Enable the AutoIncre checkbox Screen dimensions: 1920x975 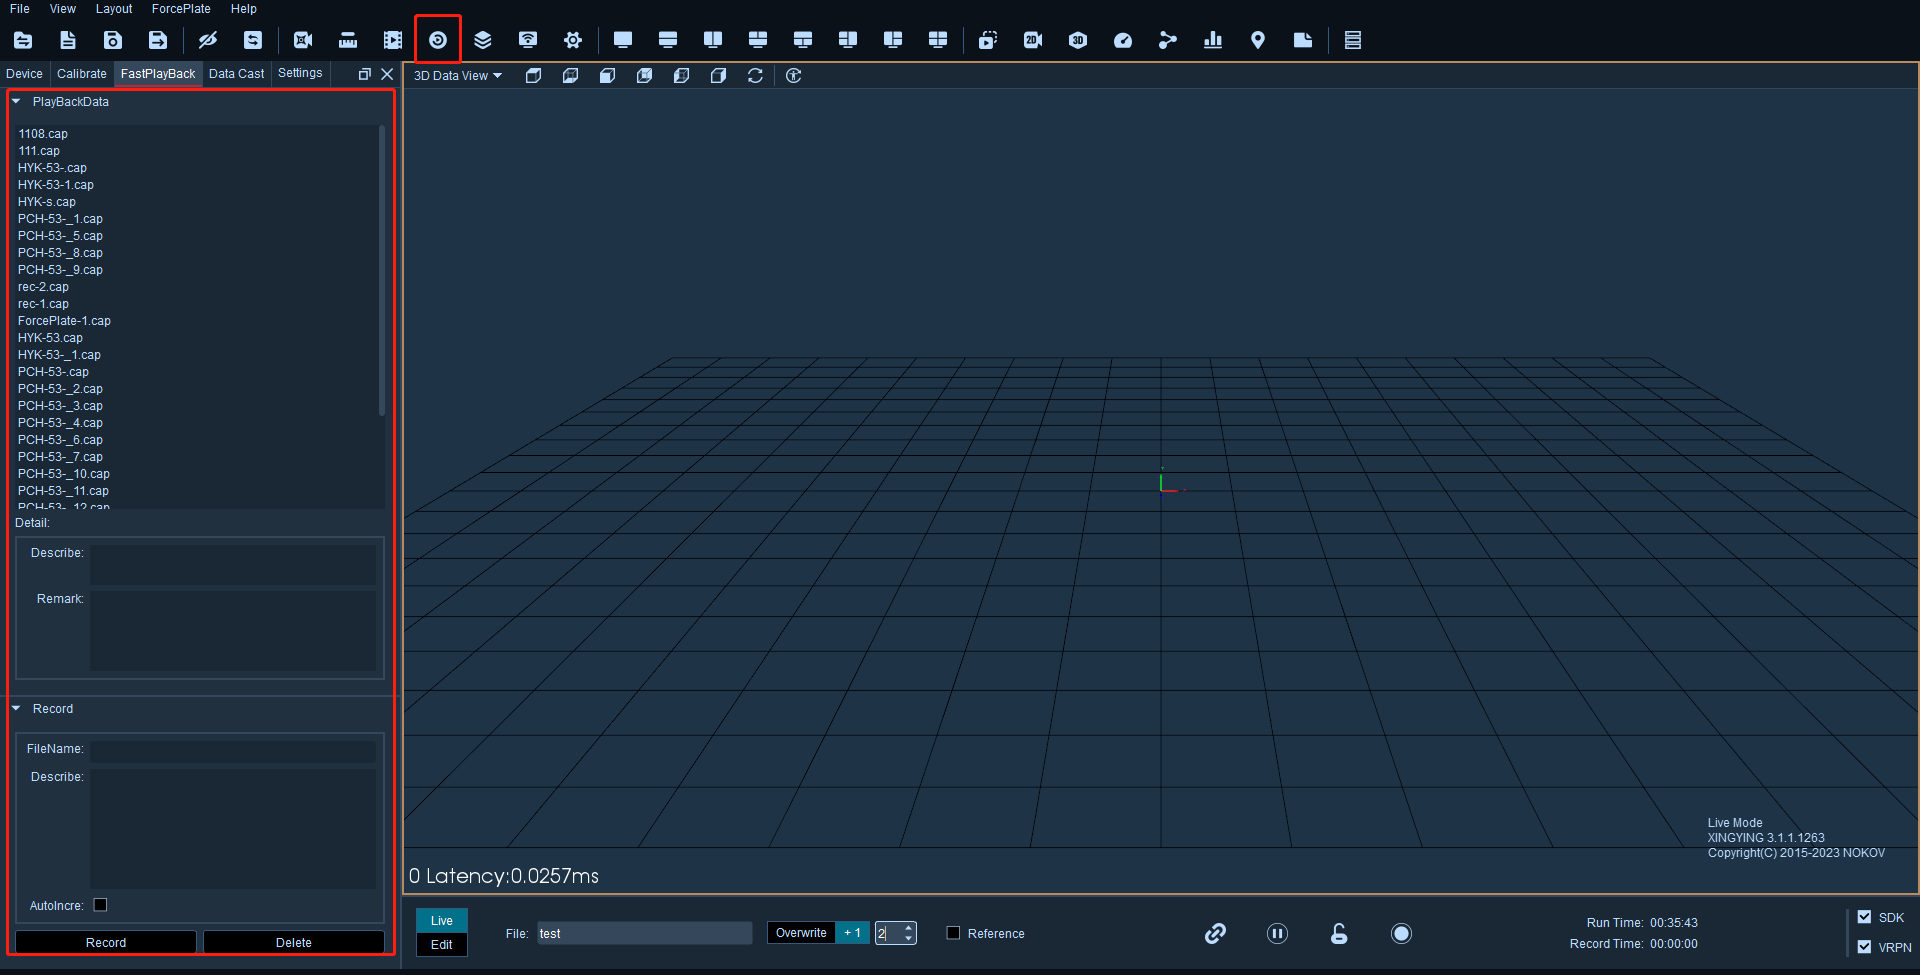tap(100, 905)
